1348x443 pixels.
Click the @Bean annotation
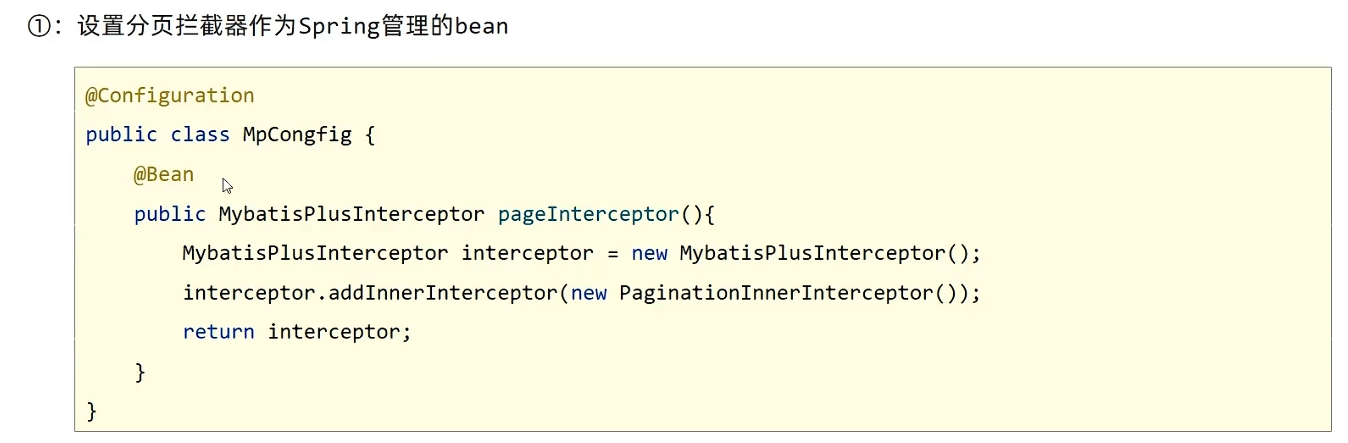pos(164,175)
